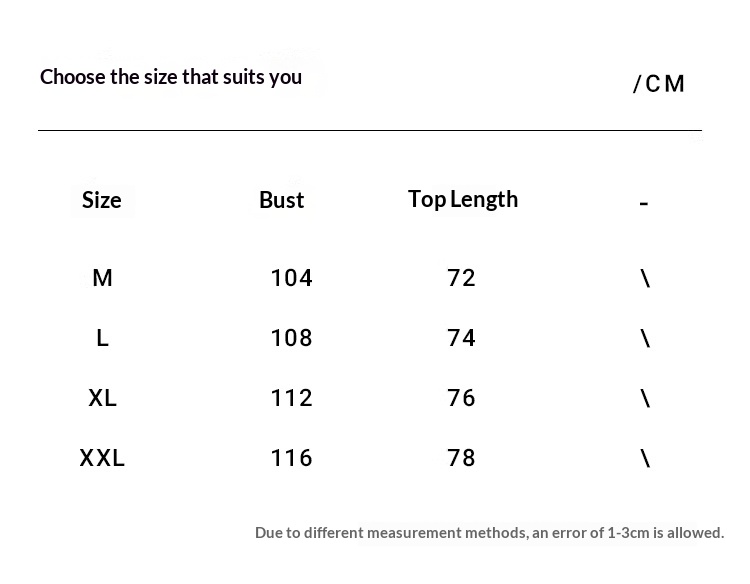
Task: Click the bust value 104
Action: pos(291,278)
